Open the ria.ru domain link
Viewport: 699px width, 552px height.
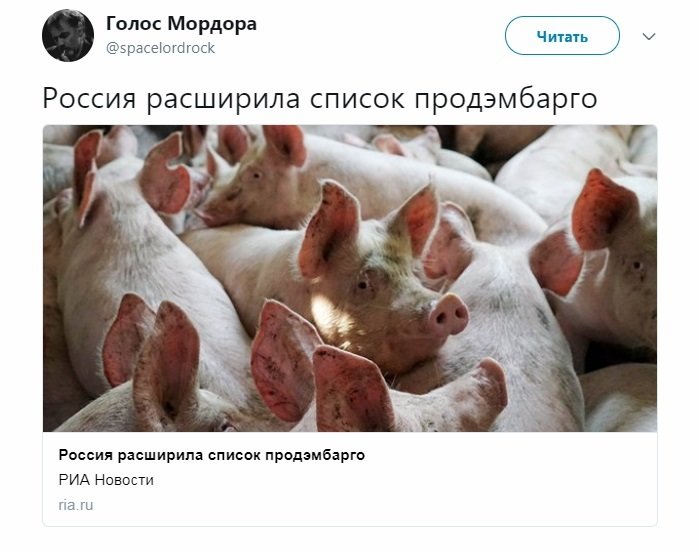[x=76, y=505]
